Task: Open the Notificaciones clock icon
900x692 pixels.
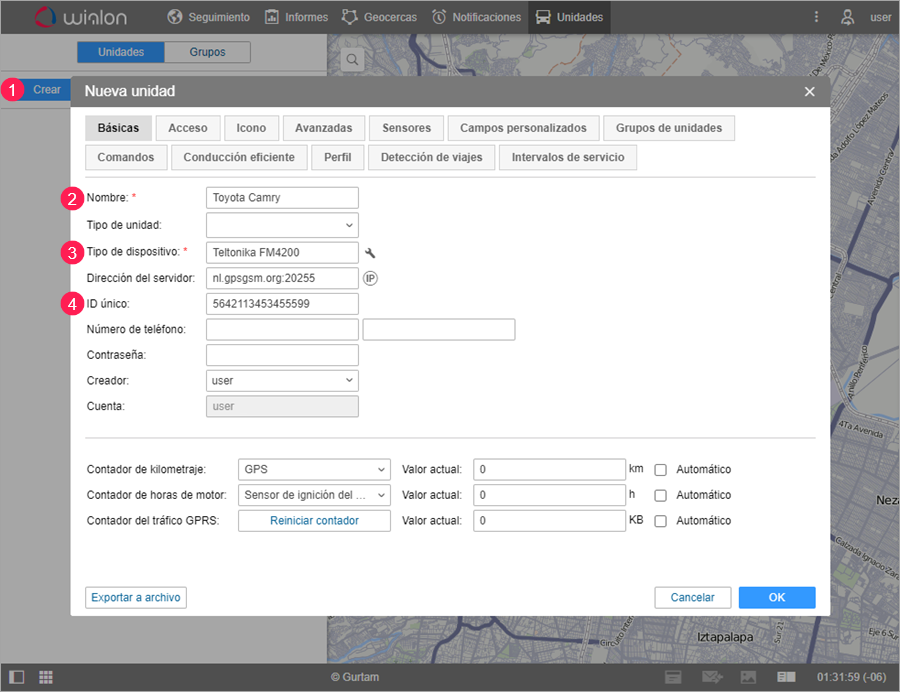Action: (x=439, y=17)
